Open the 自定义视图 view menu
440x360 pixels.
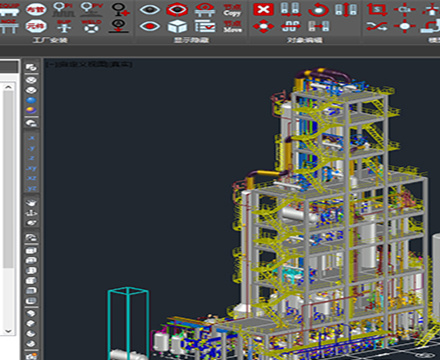click(x=82, y=64)
